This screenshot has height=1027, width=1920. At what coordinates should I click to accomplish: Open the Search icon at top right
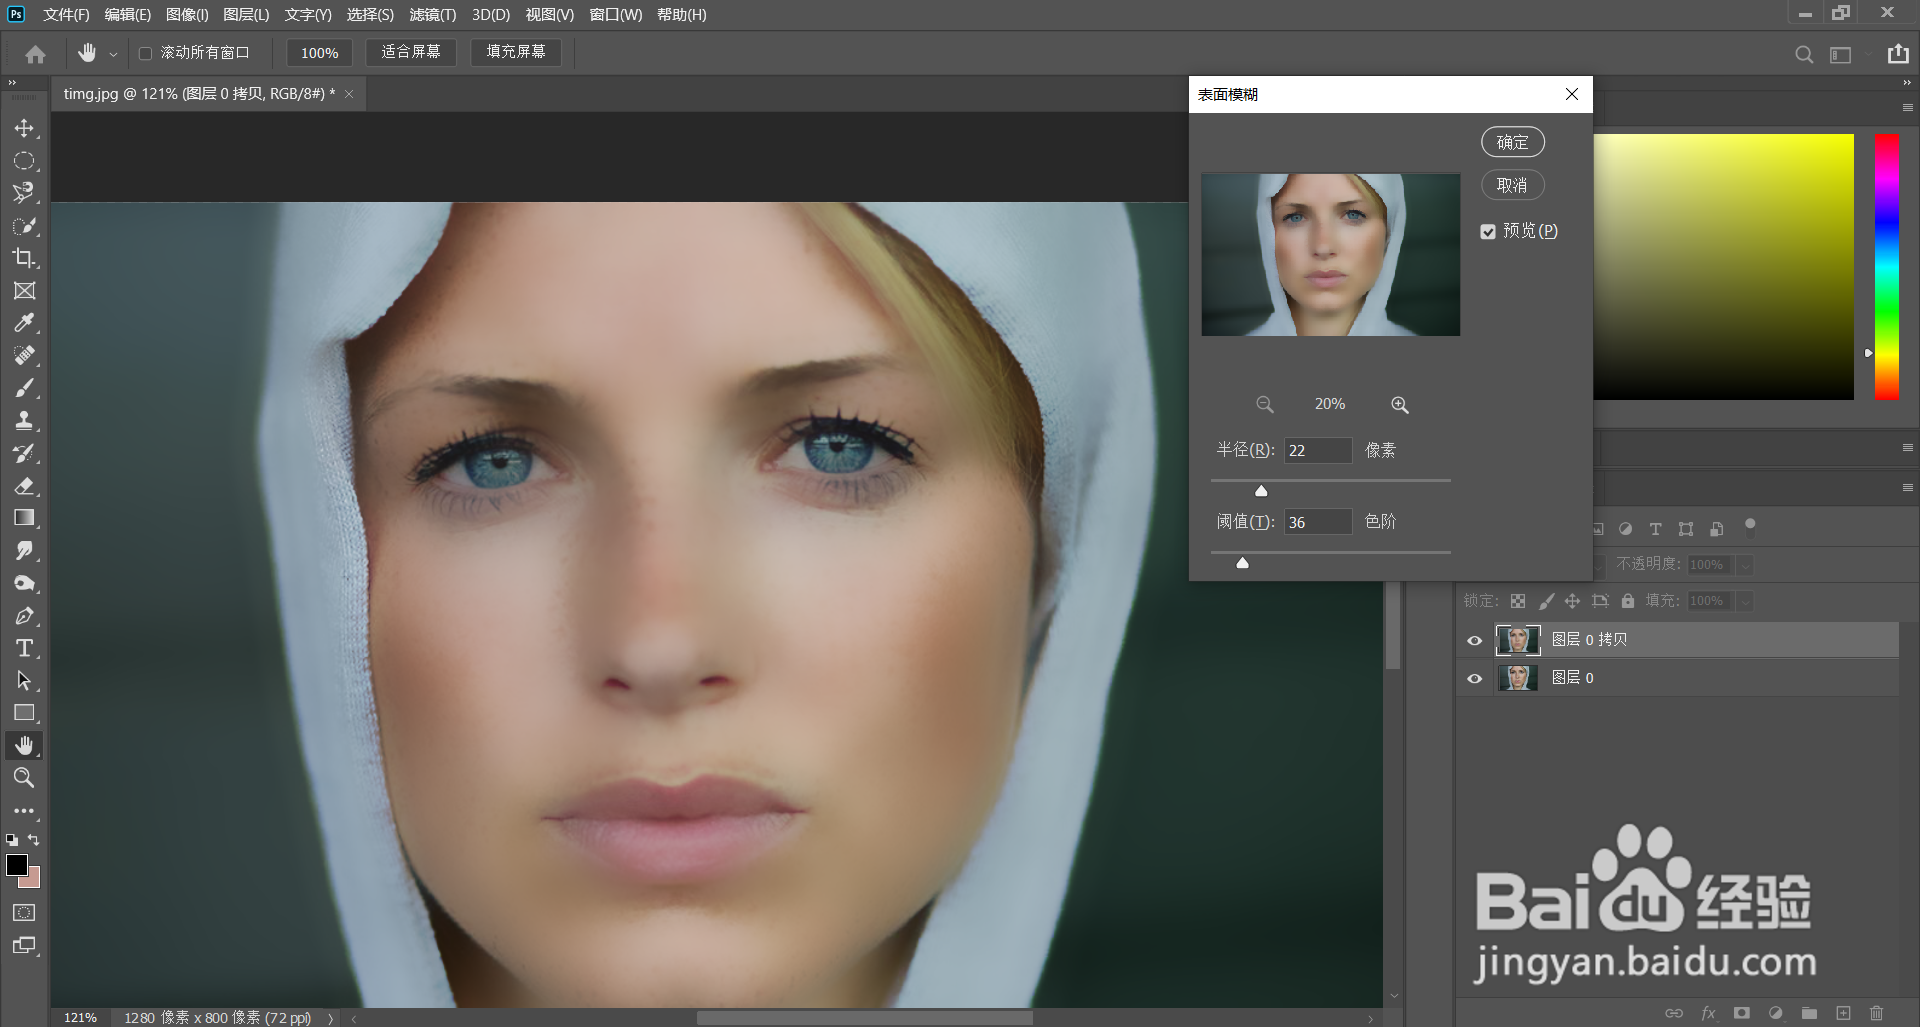click(x=1804, y=55)
